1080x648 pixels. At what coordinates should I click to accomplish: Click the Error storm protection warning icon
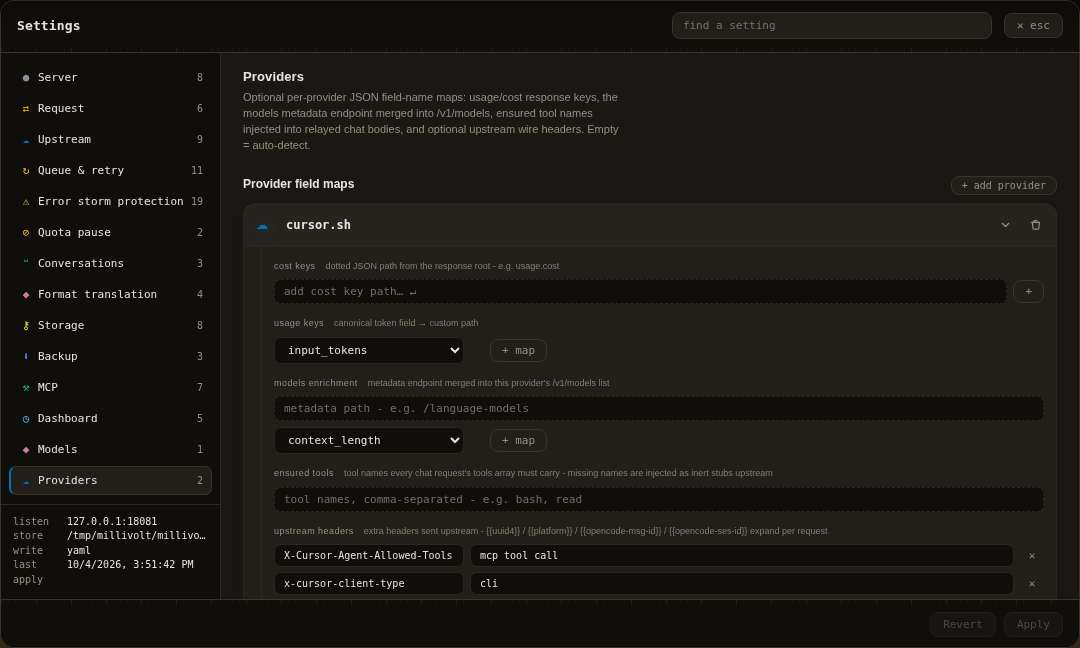[25, 202]
